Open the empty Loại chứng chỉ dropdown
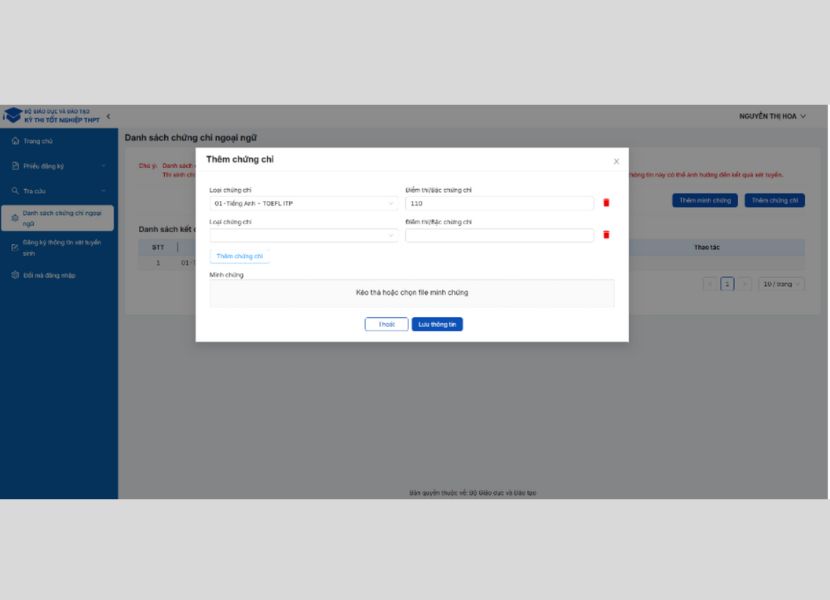The width and height of the screenshot is (830, 600). [303, 235]
